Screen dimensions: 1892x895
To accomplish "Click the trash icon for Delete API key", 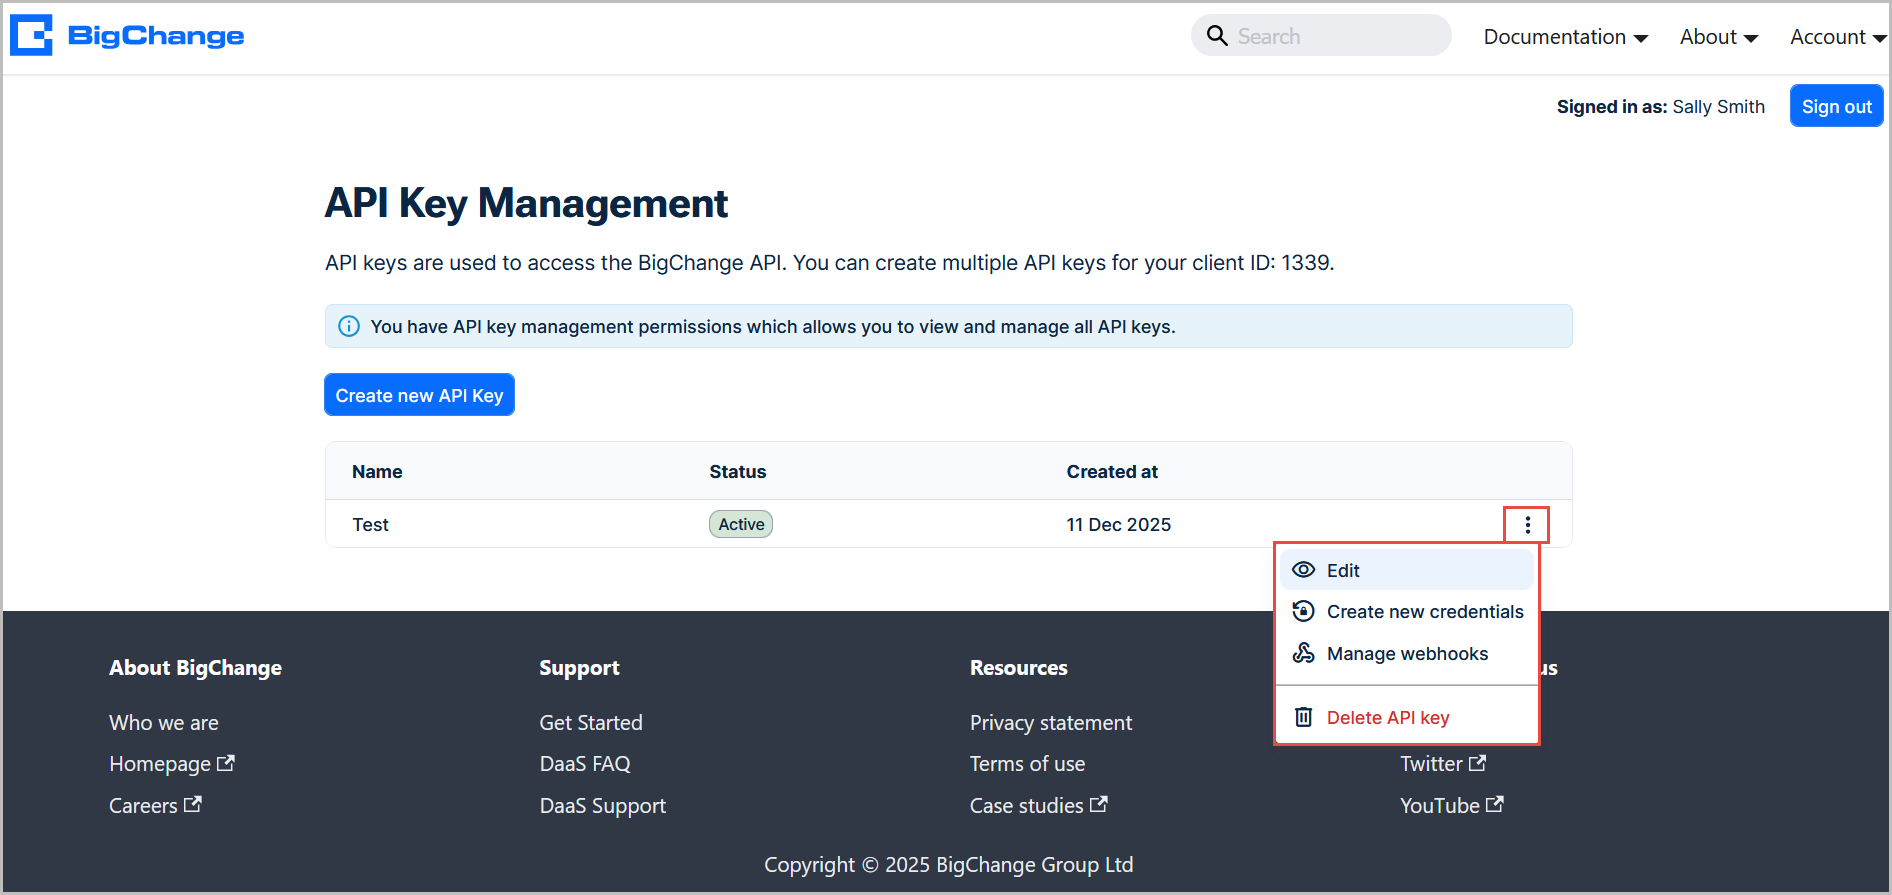I will point(1303,717).
